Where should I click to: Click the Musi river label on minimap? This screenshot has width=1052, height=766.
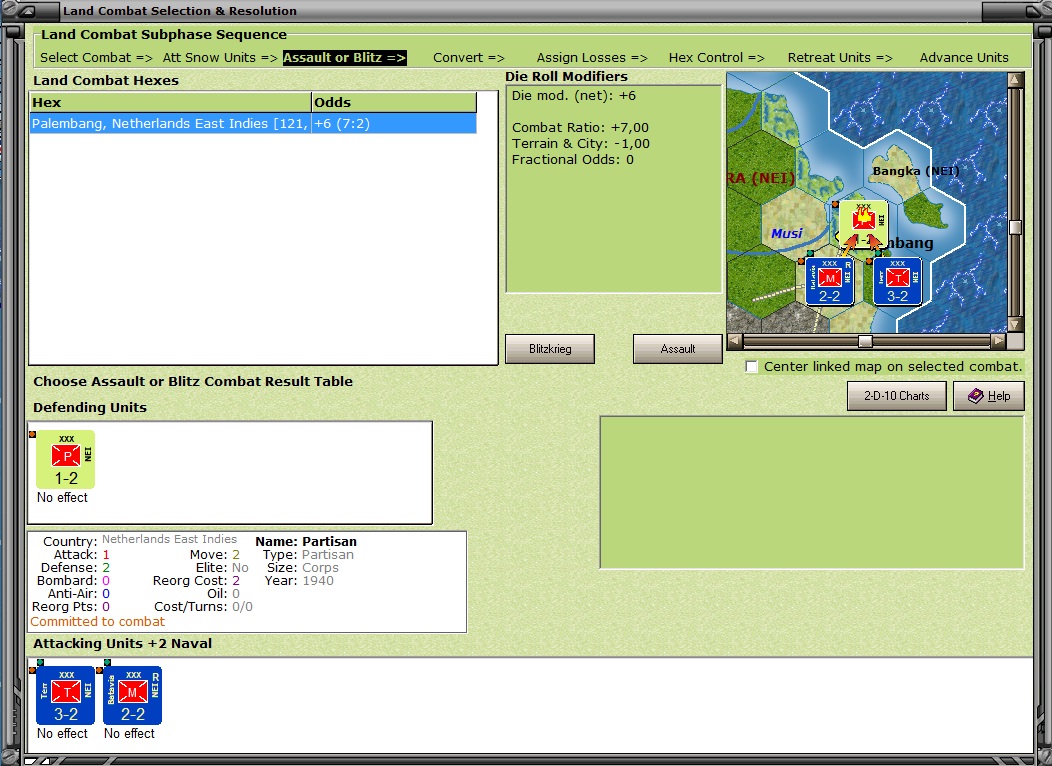[786, 233]
